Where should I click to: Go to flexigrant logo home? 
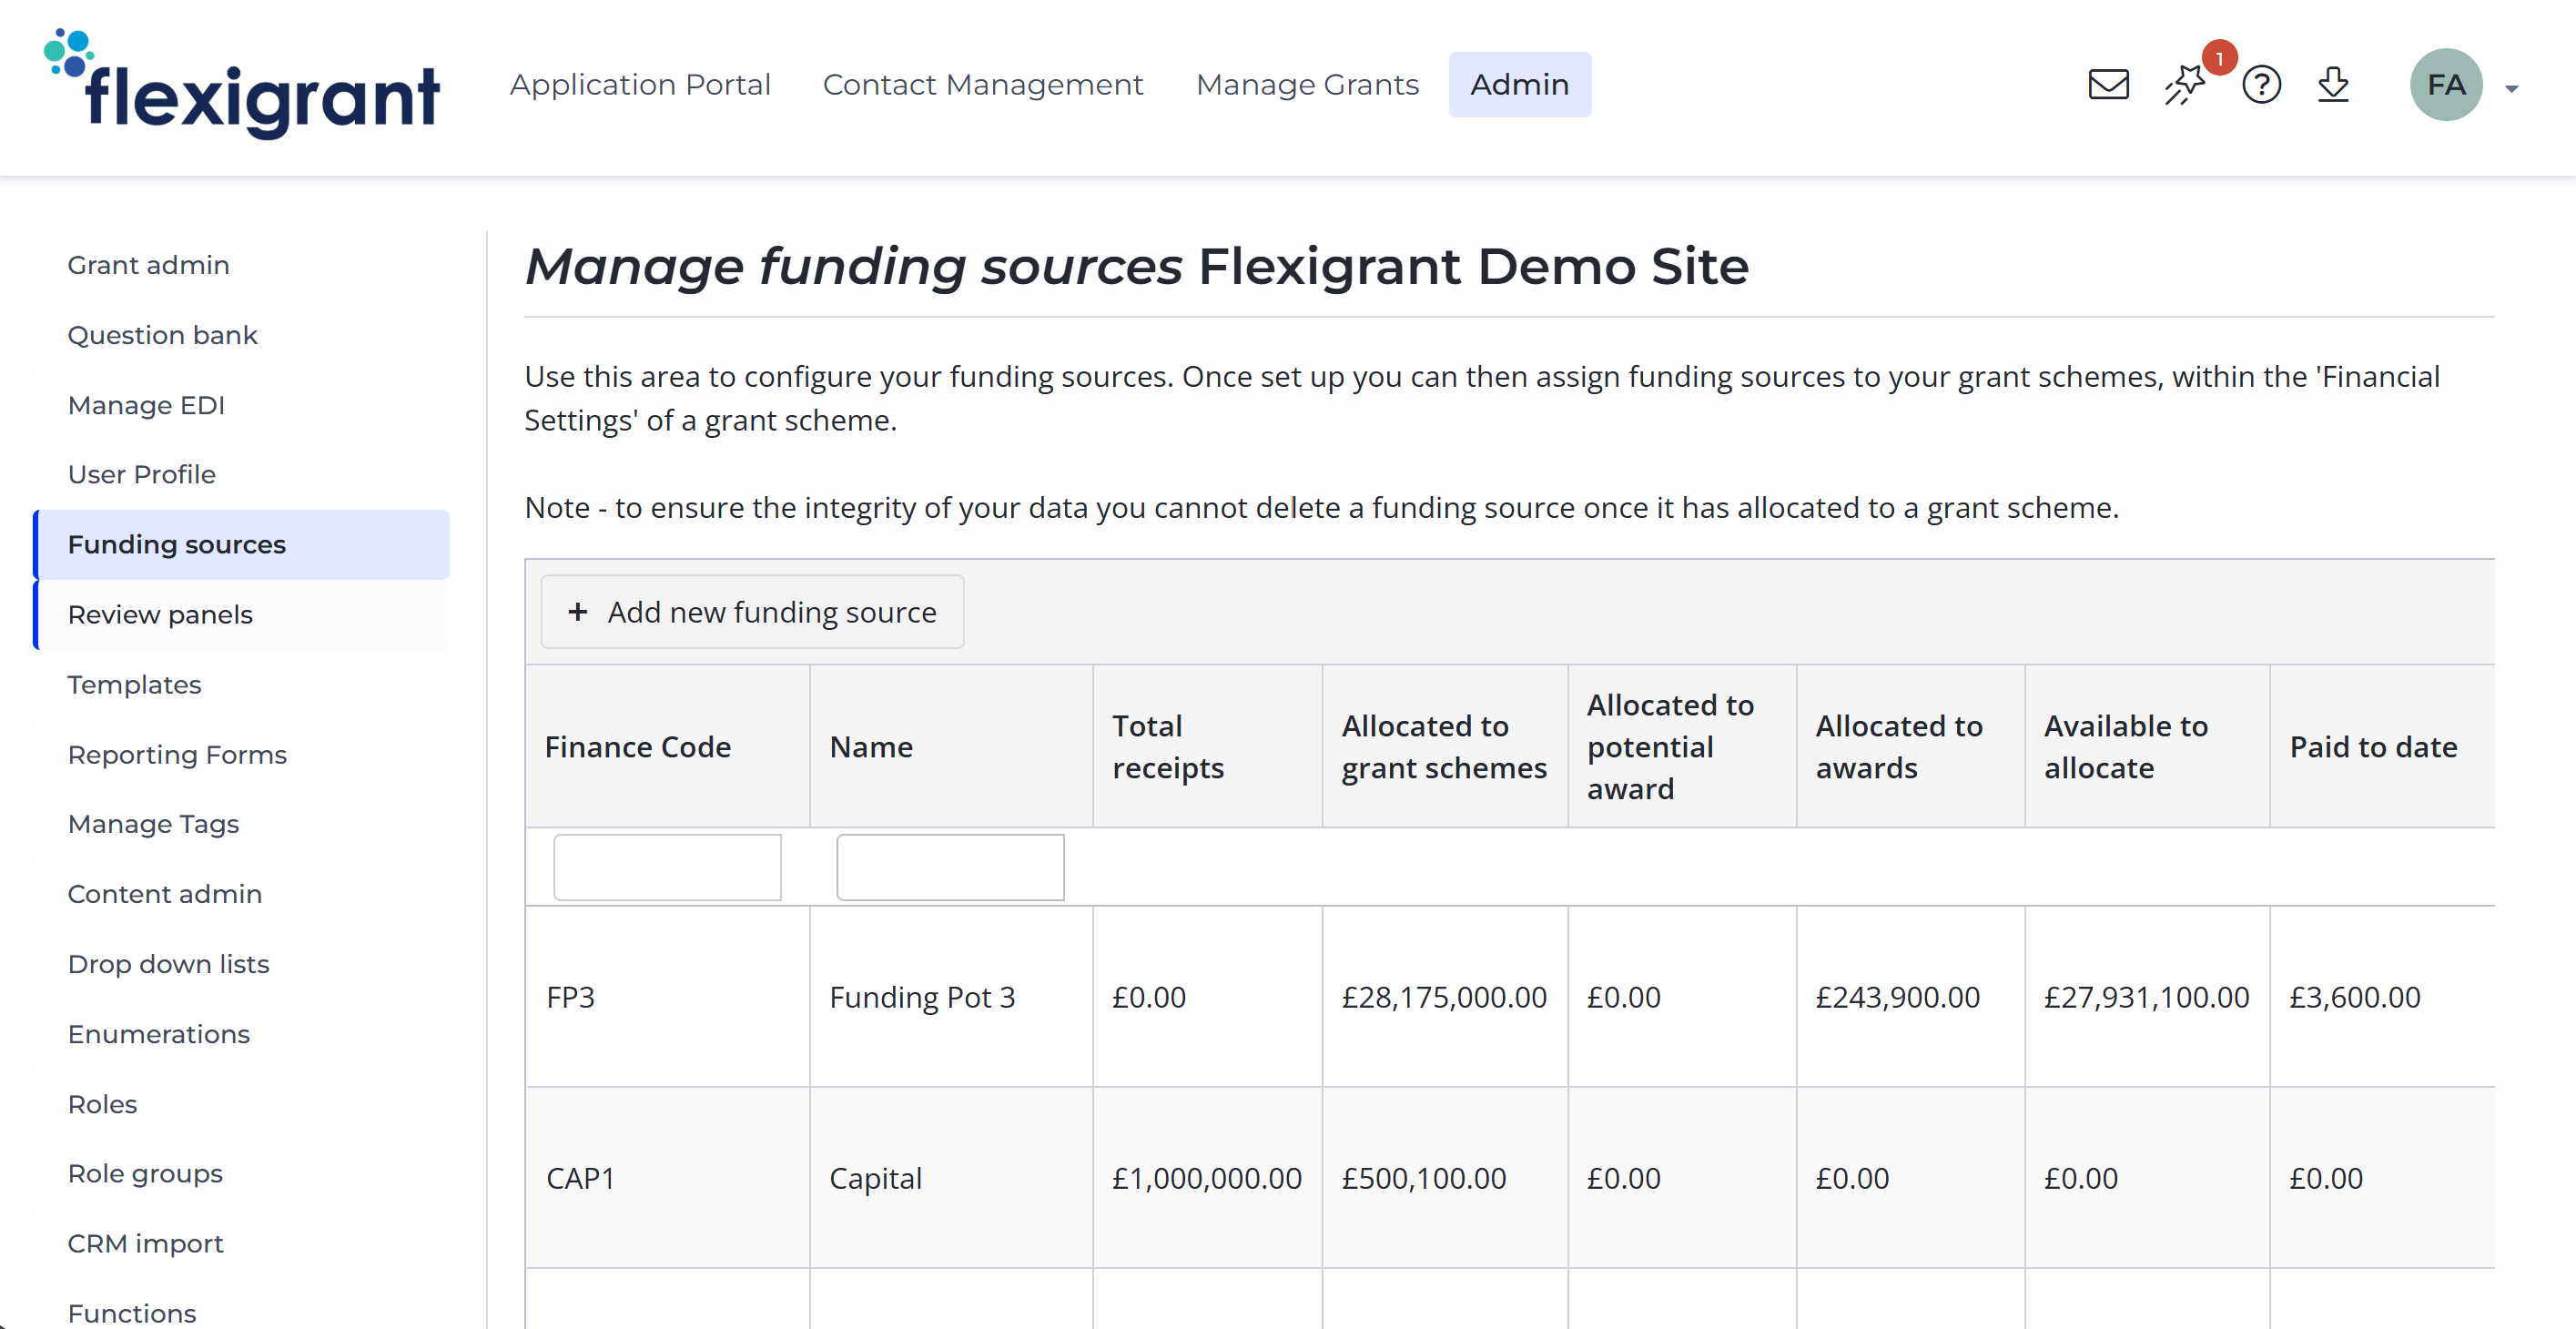242,84
